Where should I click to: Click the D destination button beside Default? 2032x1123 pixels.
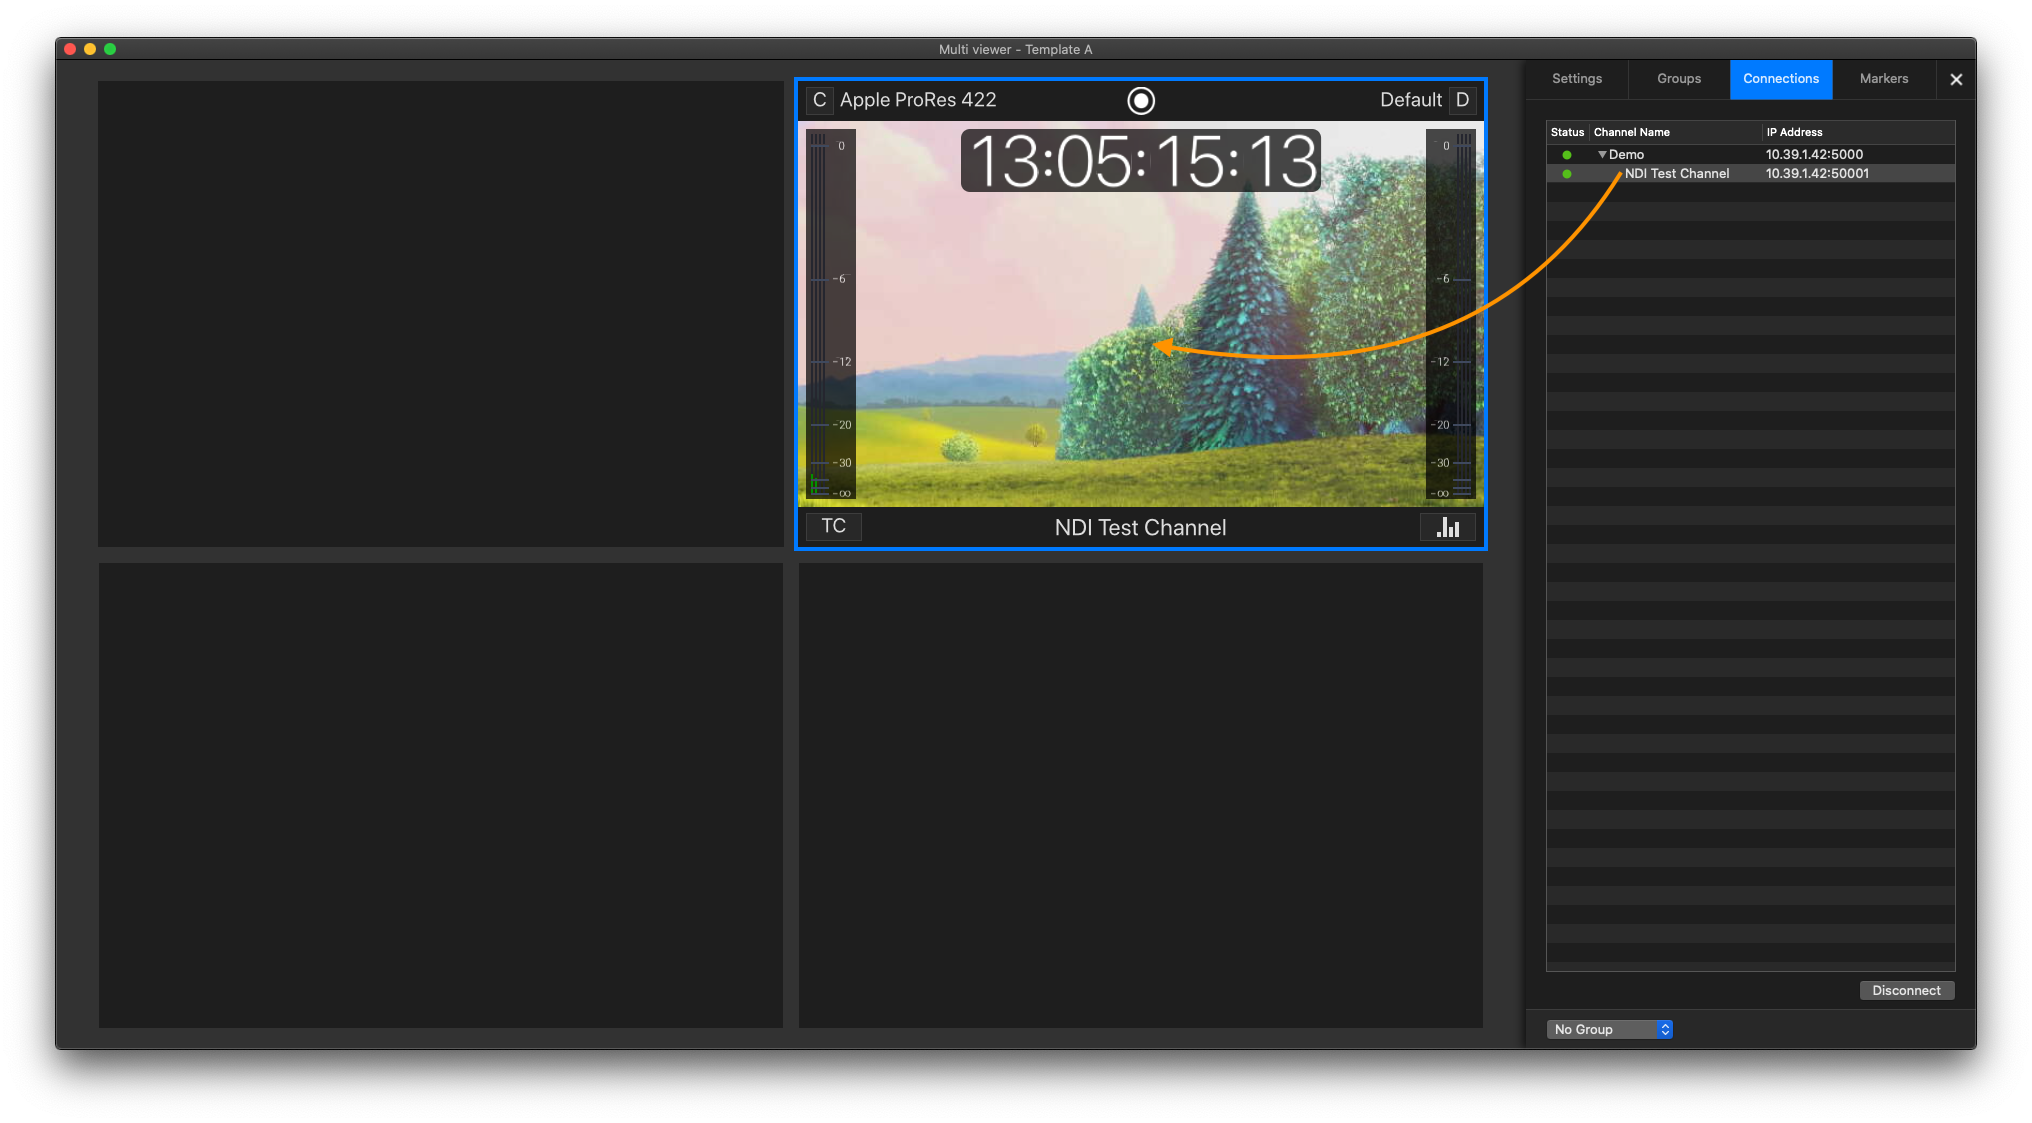1462,100
